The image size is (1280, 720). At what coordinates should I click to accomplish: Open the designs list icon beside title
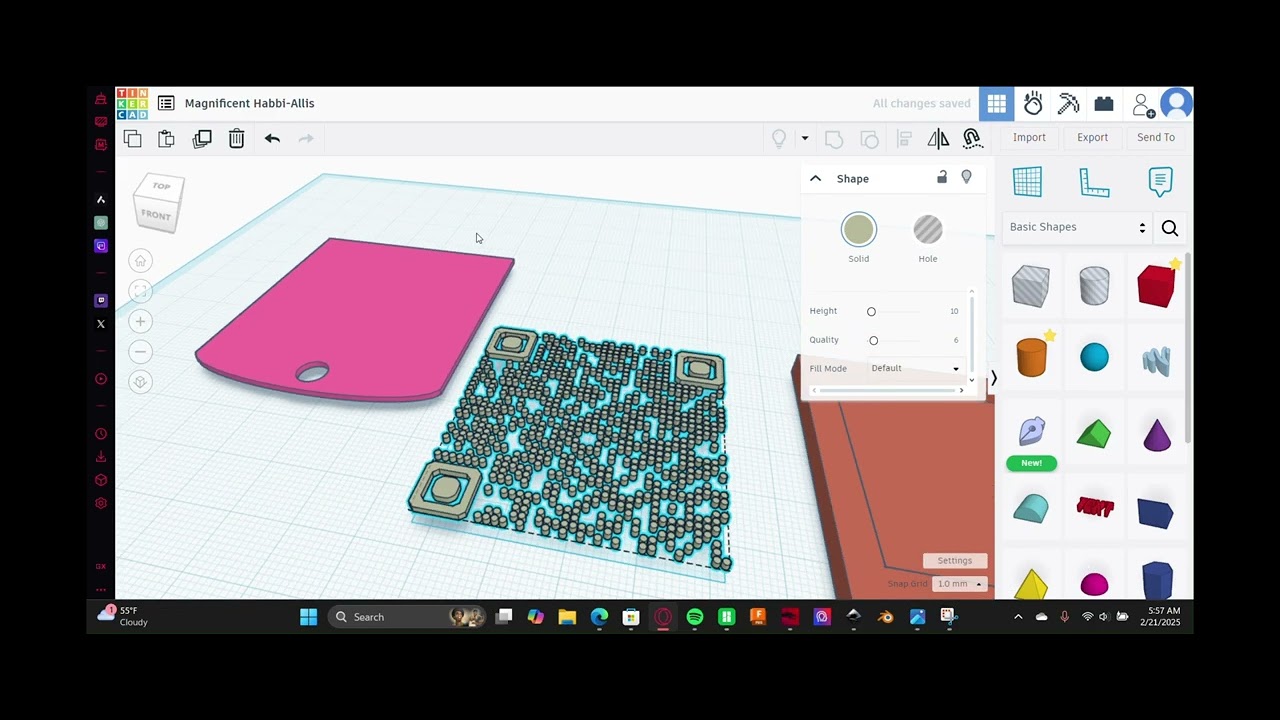click(x=166, y=103)
